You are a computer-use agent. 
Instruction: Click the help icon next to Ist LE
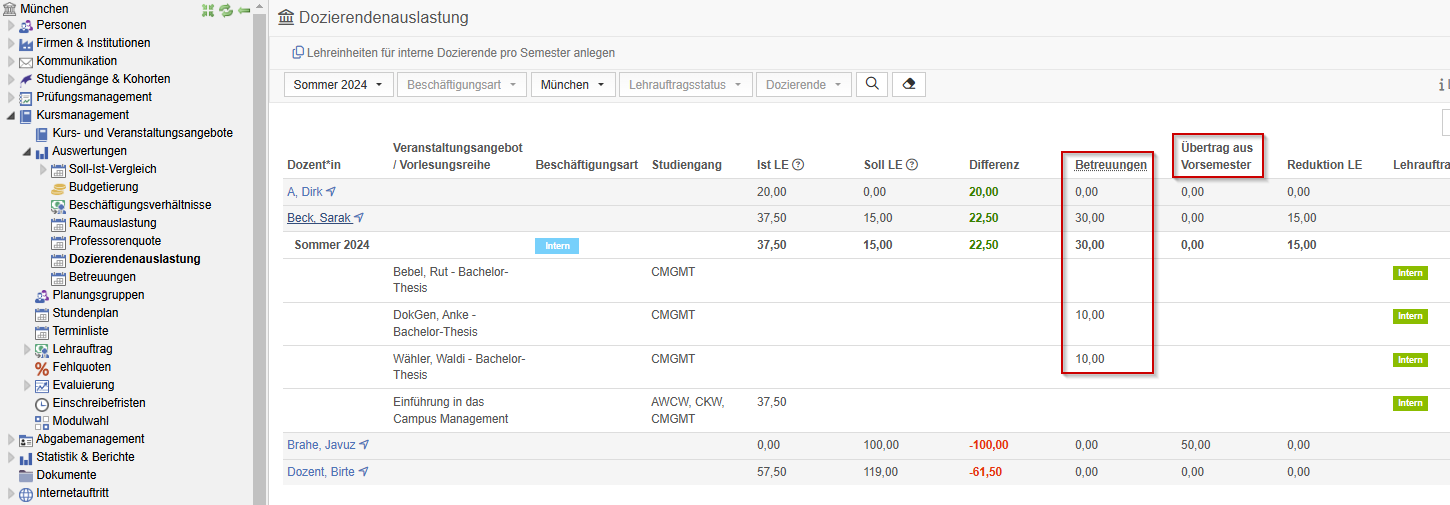[x=798, y=165]
